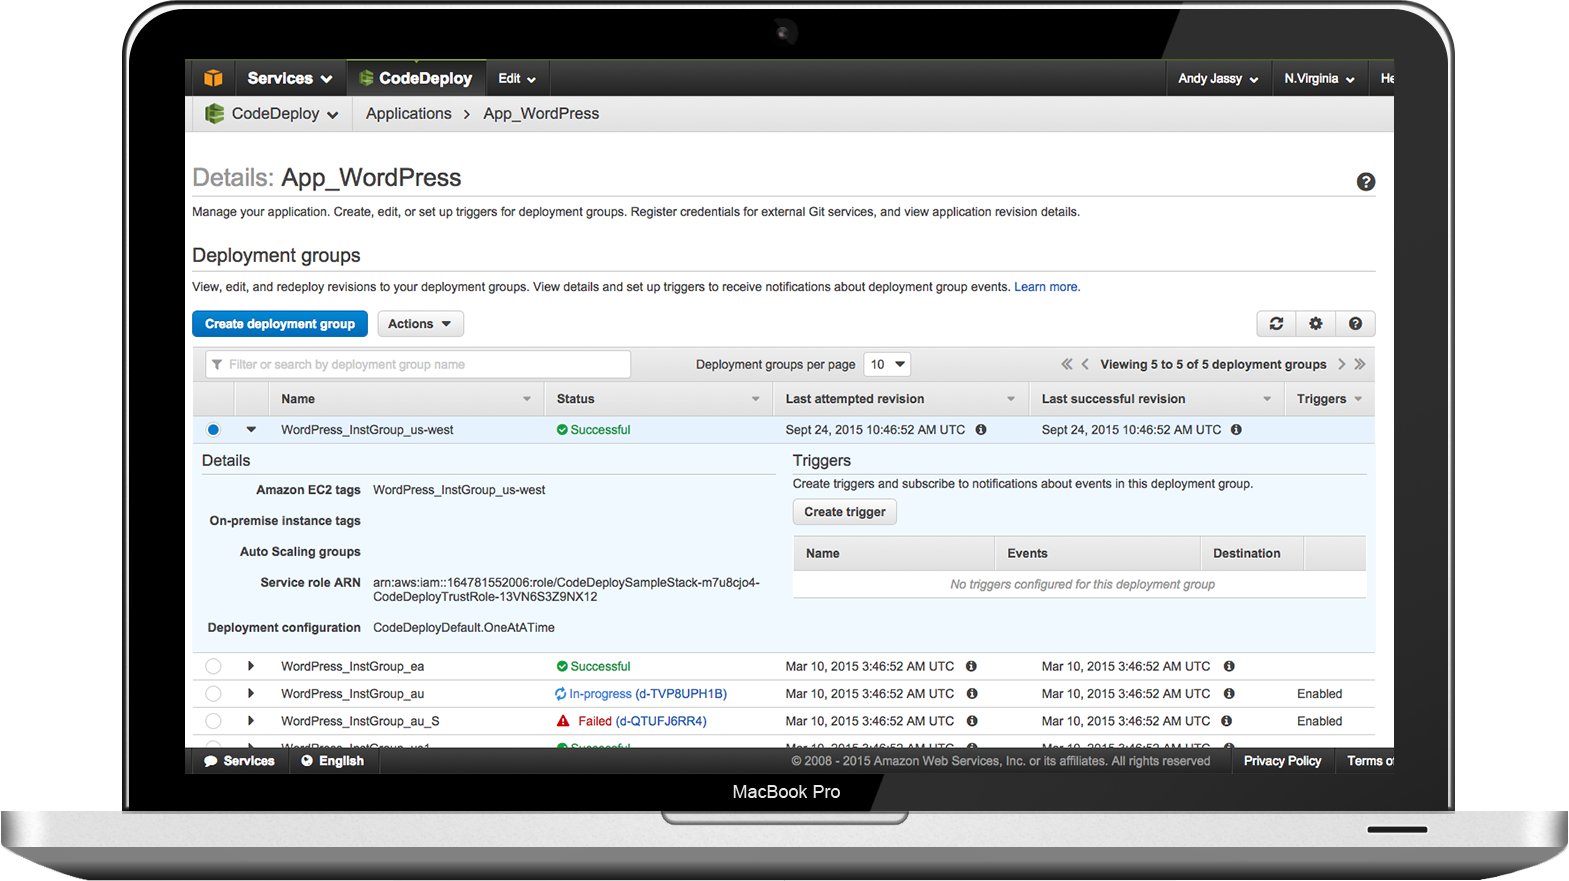This screenshot has width=1569, height=881.
Task: Go to Applications breadcrumb
Action: coord(408,114)
